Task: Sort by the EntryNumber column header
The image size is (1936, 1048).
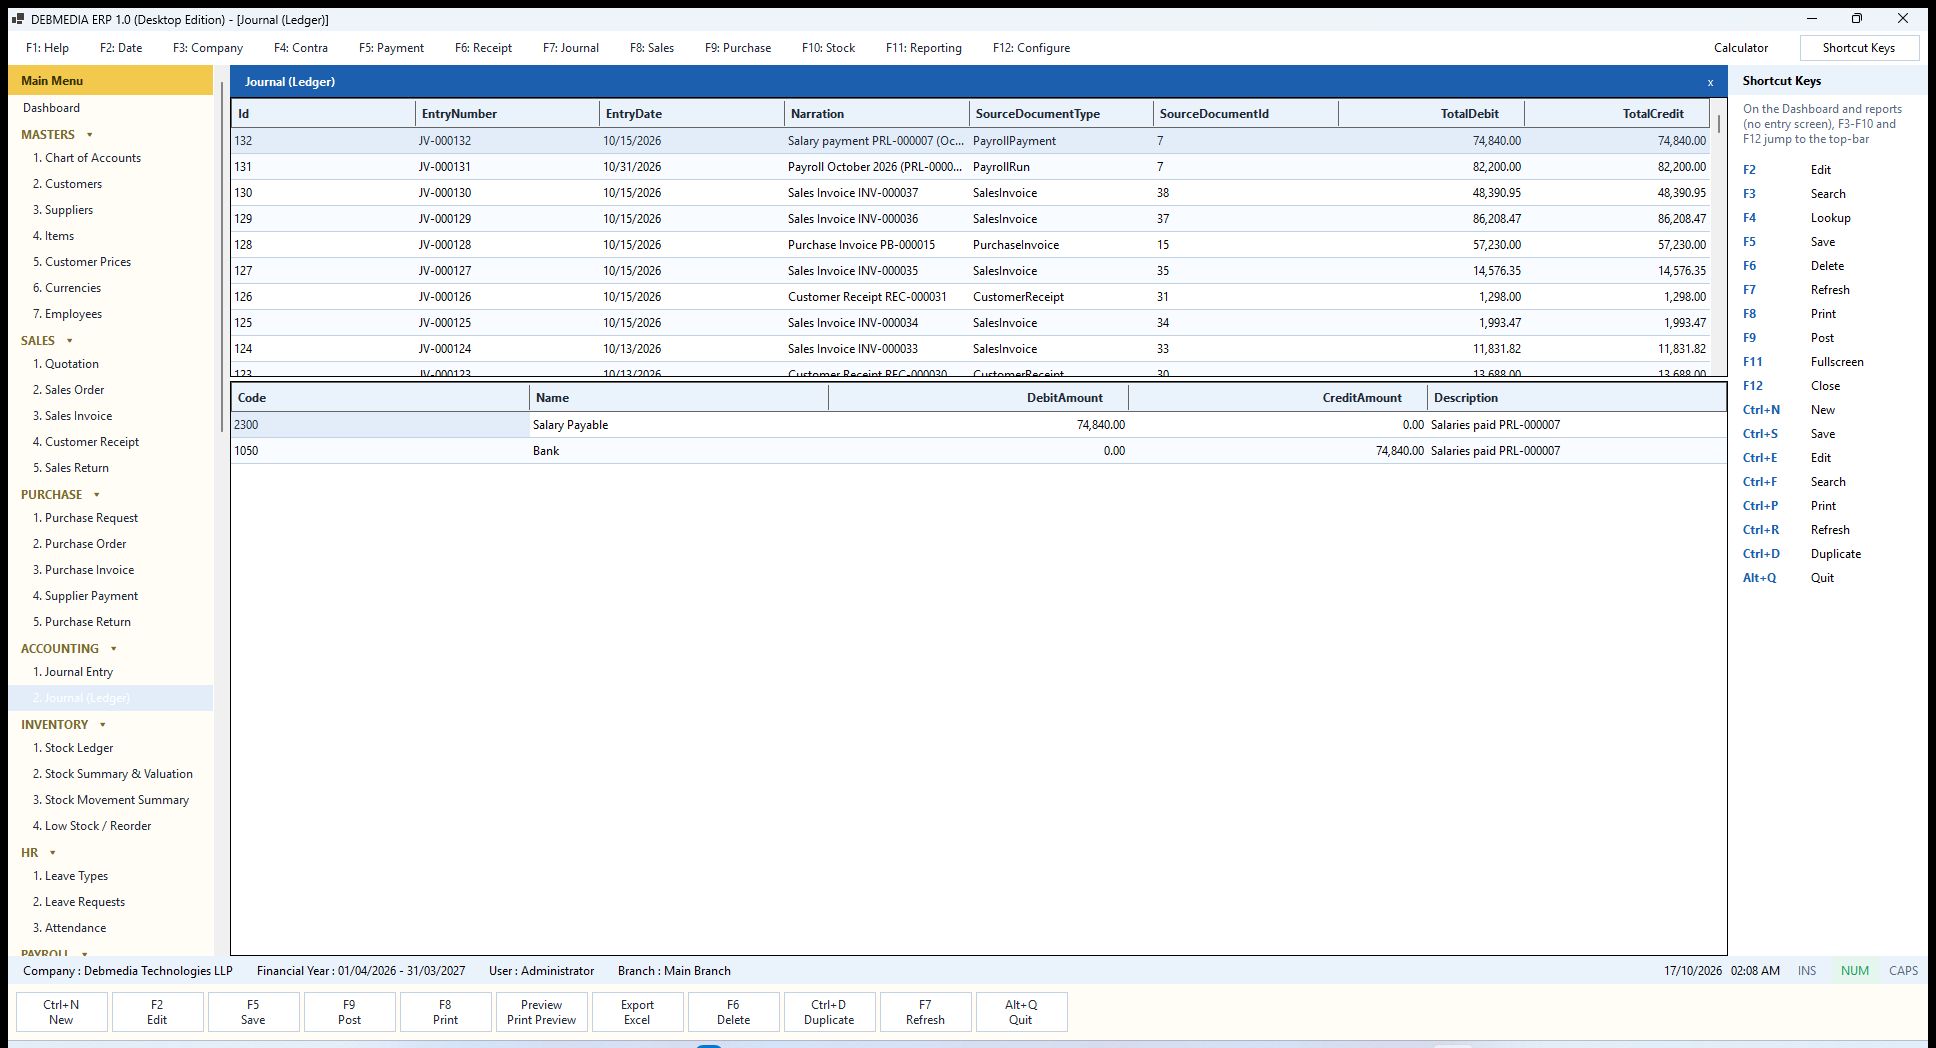Action: point(507,114)
